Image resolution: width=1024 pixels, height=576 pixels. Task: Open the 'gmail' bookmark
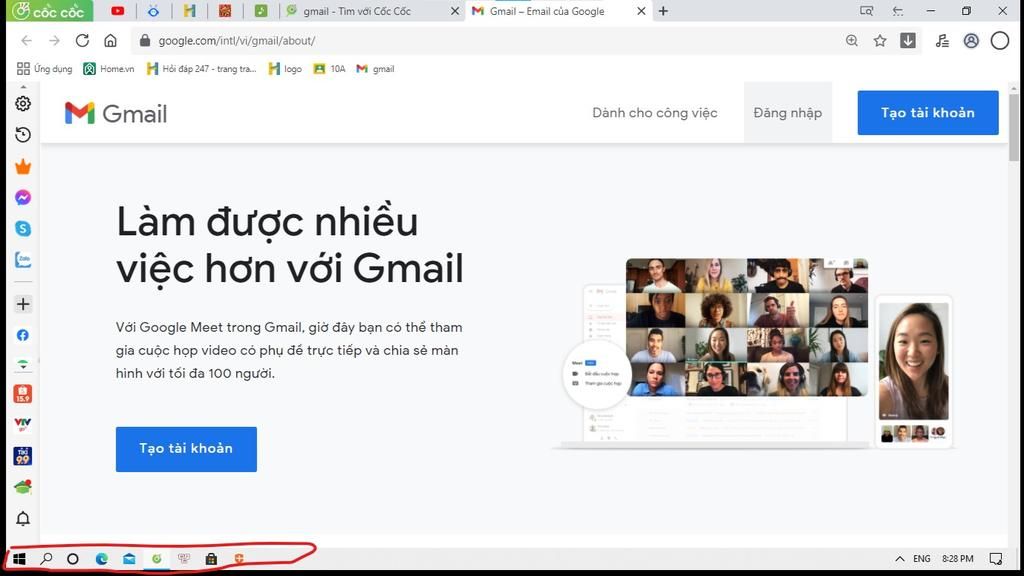coord(376,69)
